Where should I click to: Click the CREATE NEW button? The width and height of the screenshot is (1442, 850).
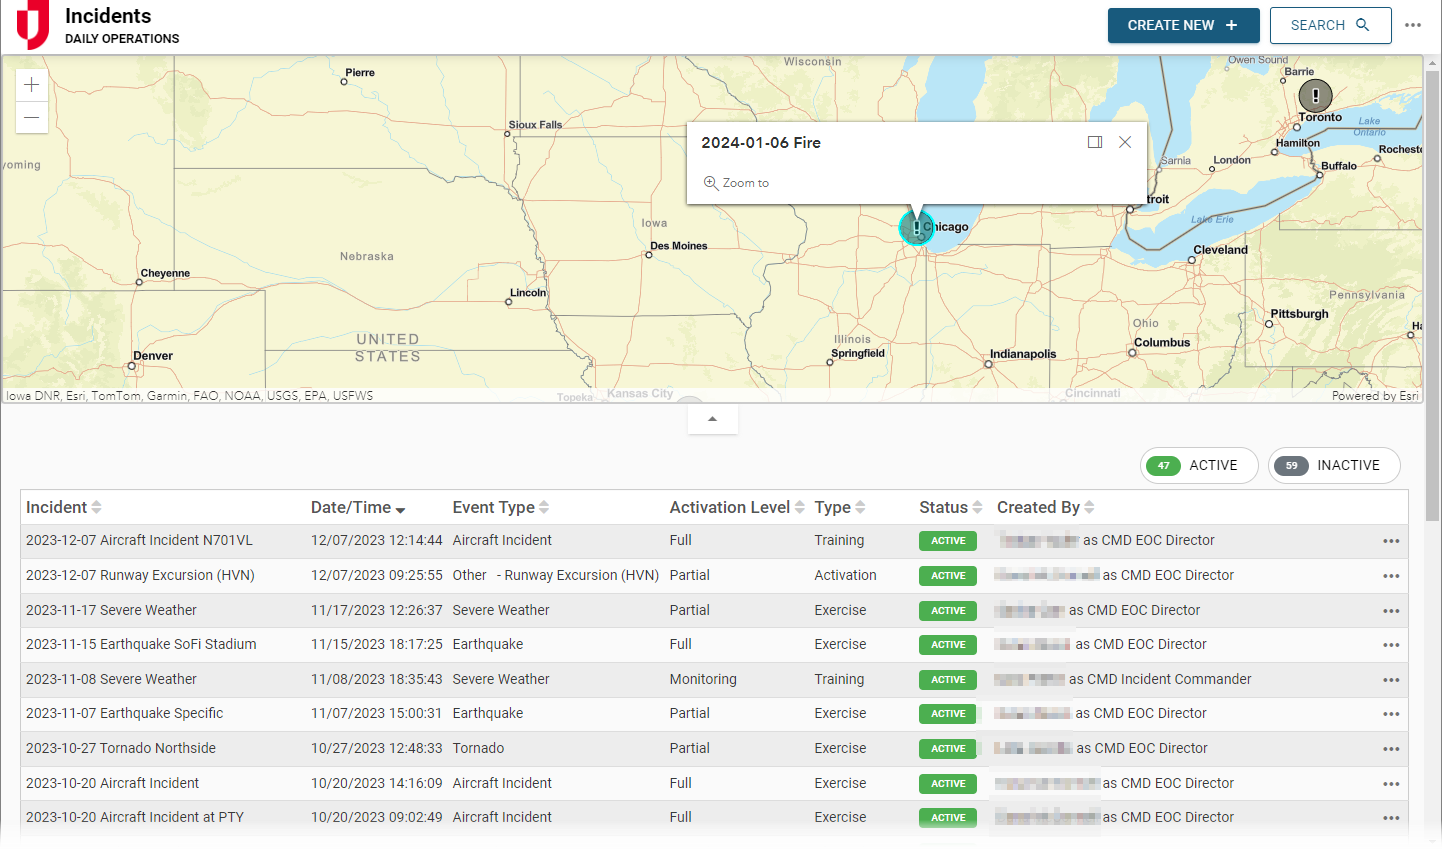click(x=1182, y=25)
